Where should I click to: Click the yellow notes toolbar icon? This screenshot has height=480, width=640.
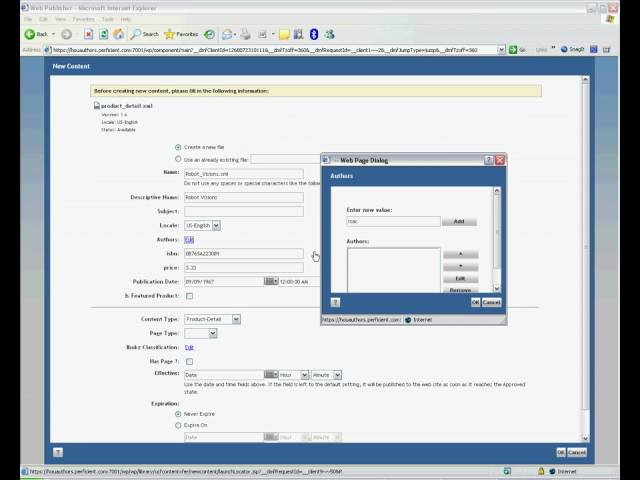coord(284,34)
